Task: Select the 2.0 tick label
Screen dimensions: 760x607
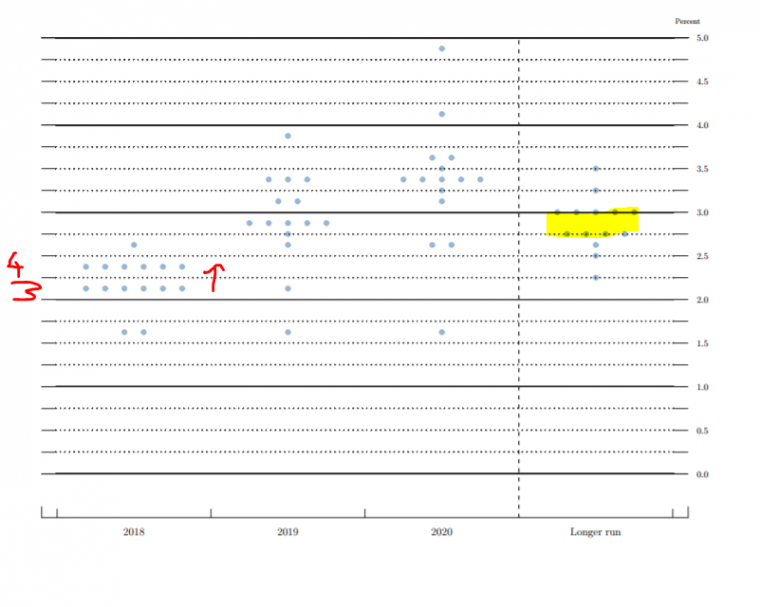Action: [x=702, y=300]
